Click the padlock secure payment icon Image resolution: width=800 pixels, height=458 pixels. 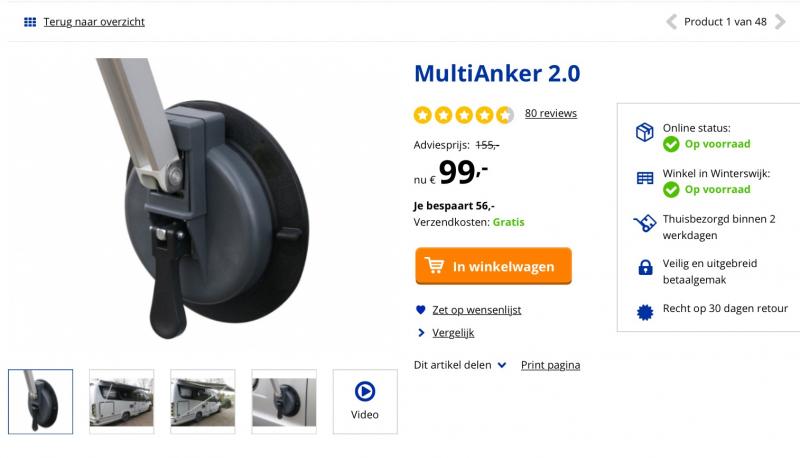[x=645, y=267]
